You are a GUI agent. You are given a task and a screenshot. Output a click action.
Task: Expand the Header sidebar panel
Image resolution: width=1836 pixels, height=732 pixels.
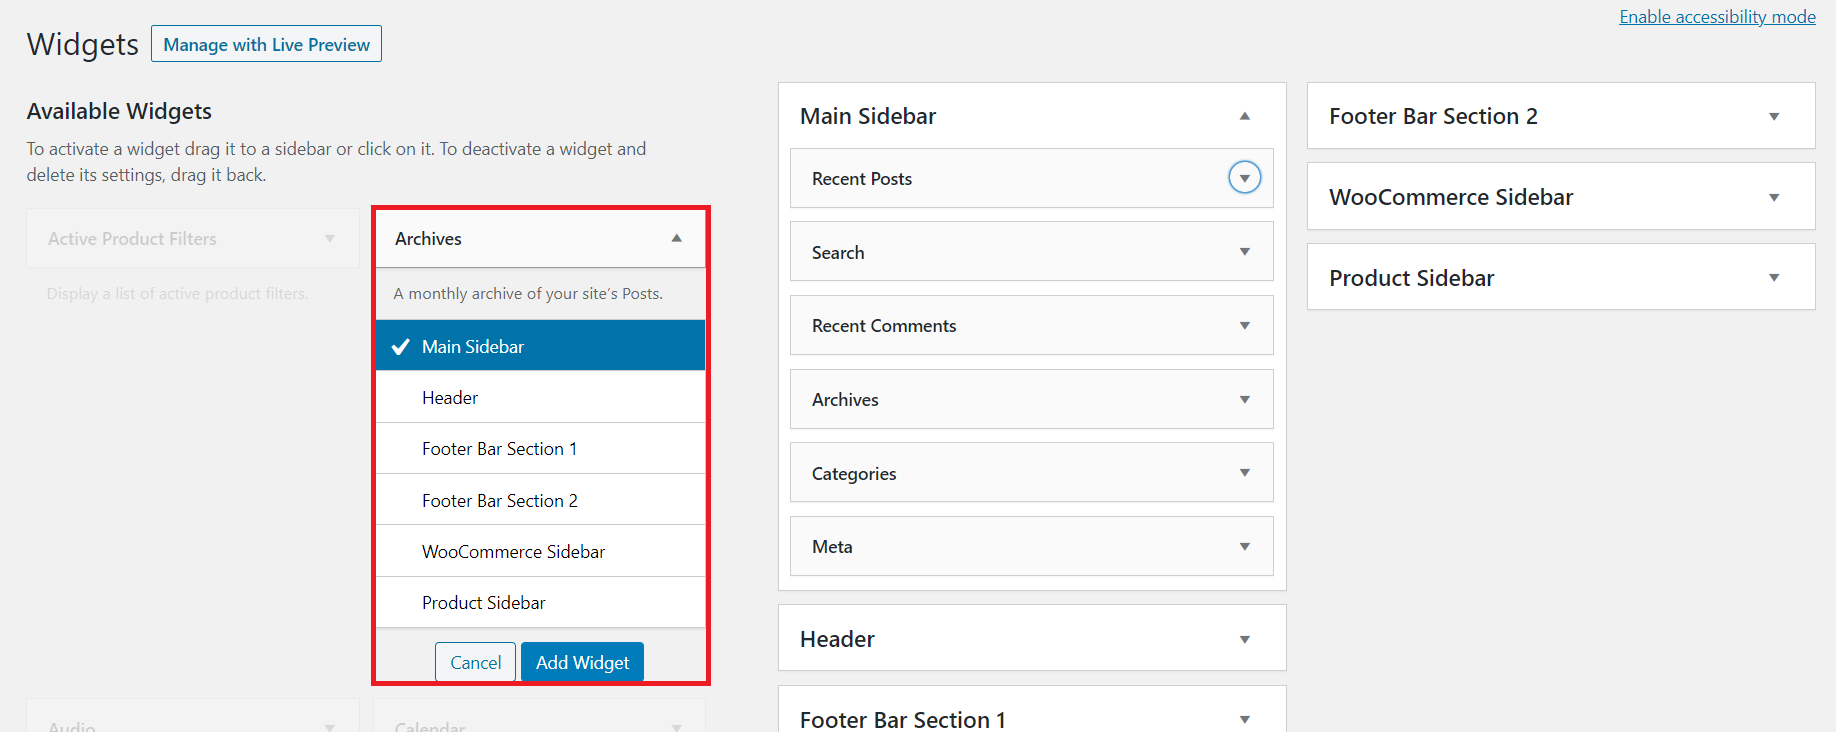1244,640
